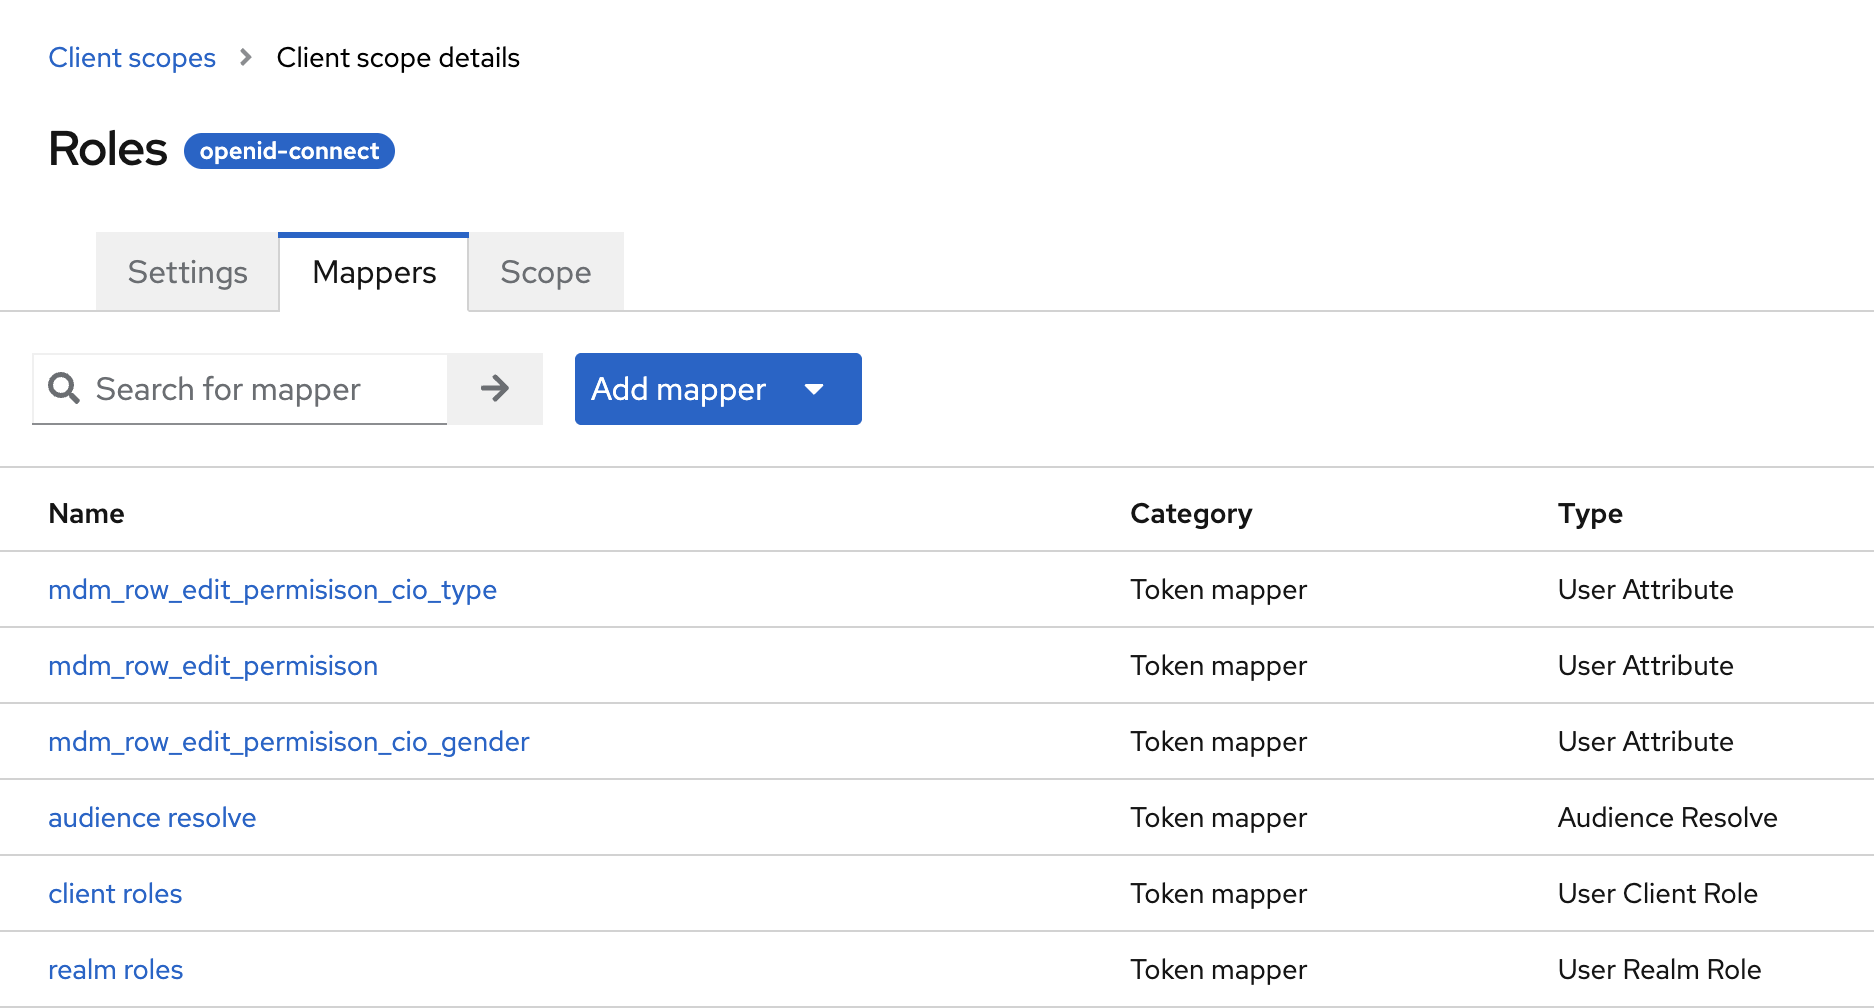
Task: Select the Mappers tab
Action: (373, 271)
